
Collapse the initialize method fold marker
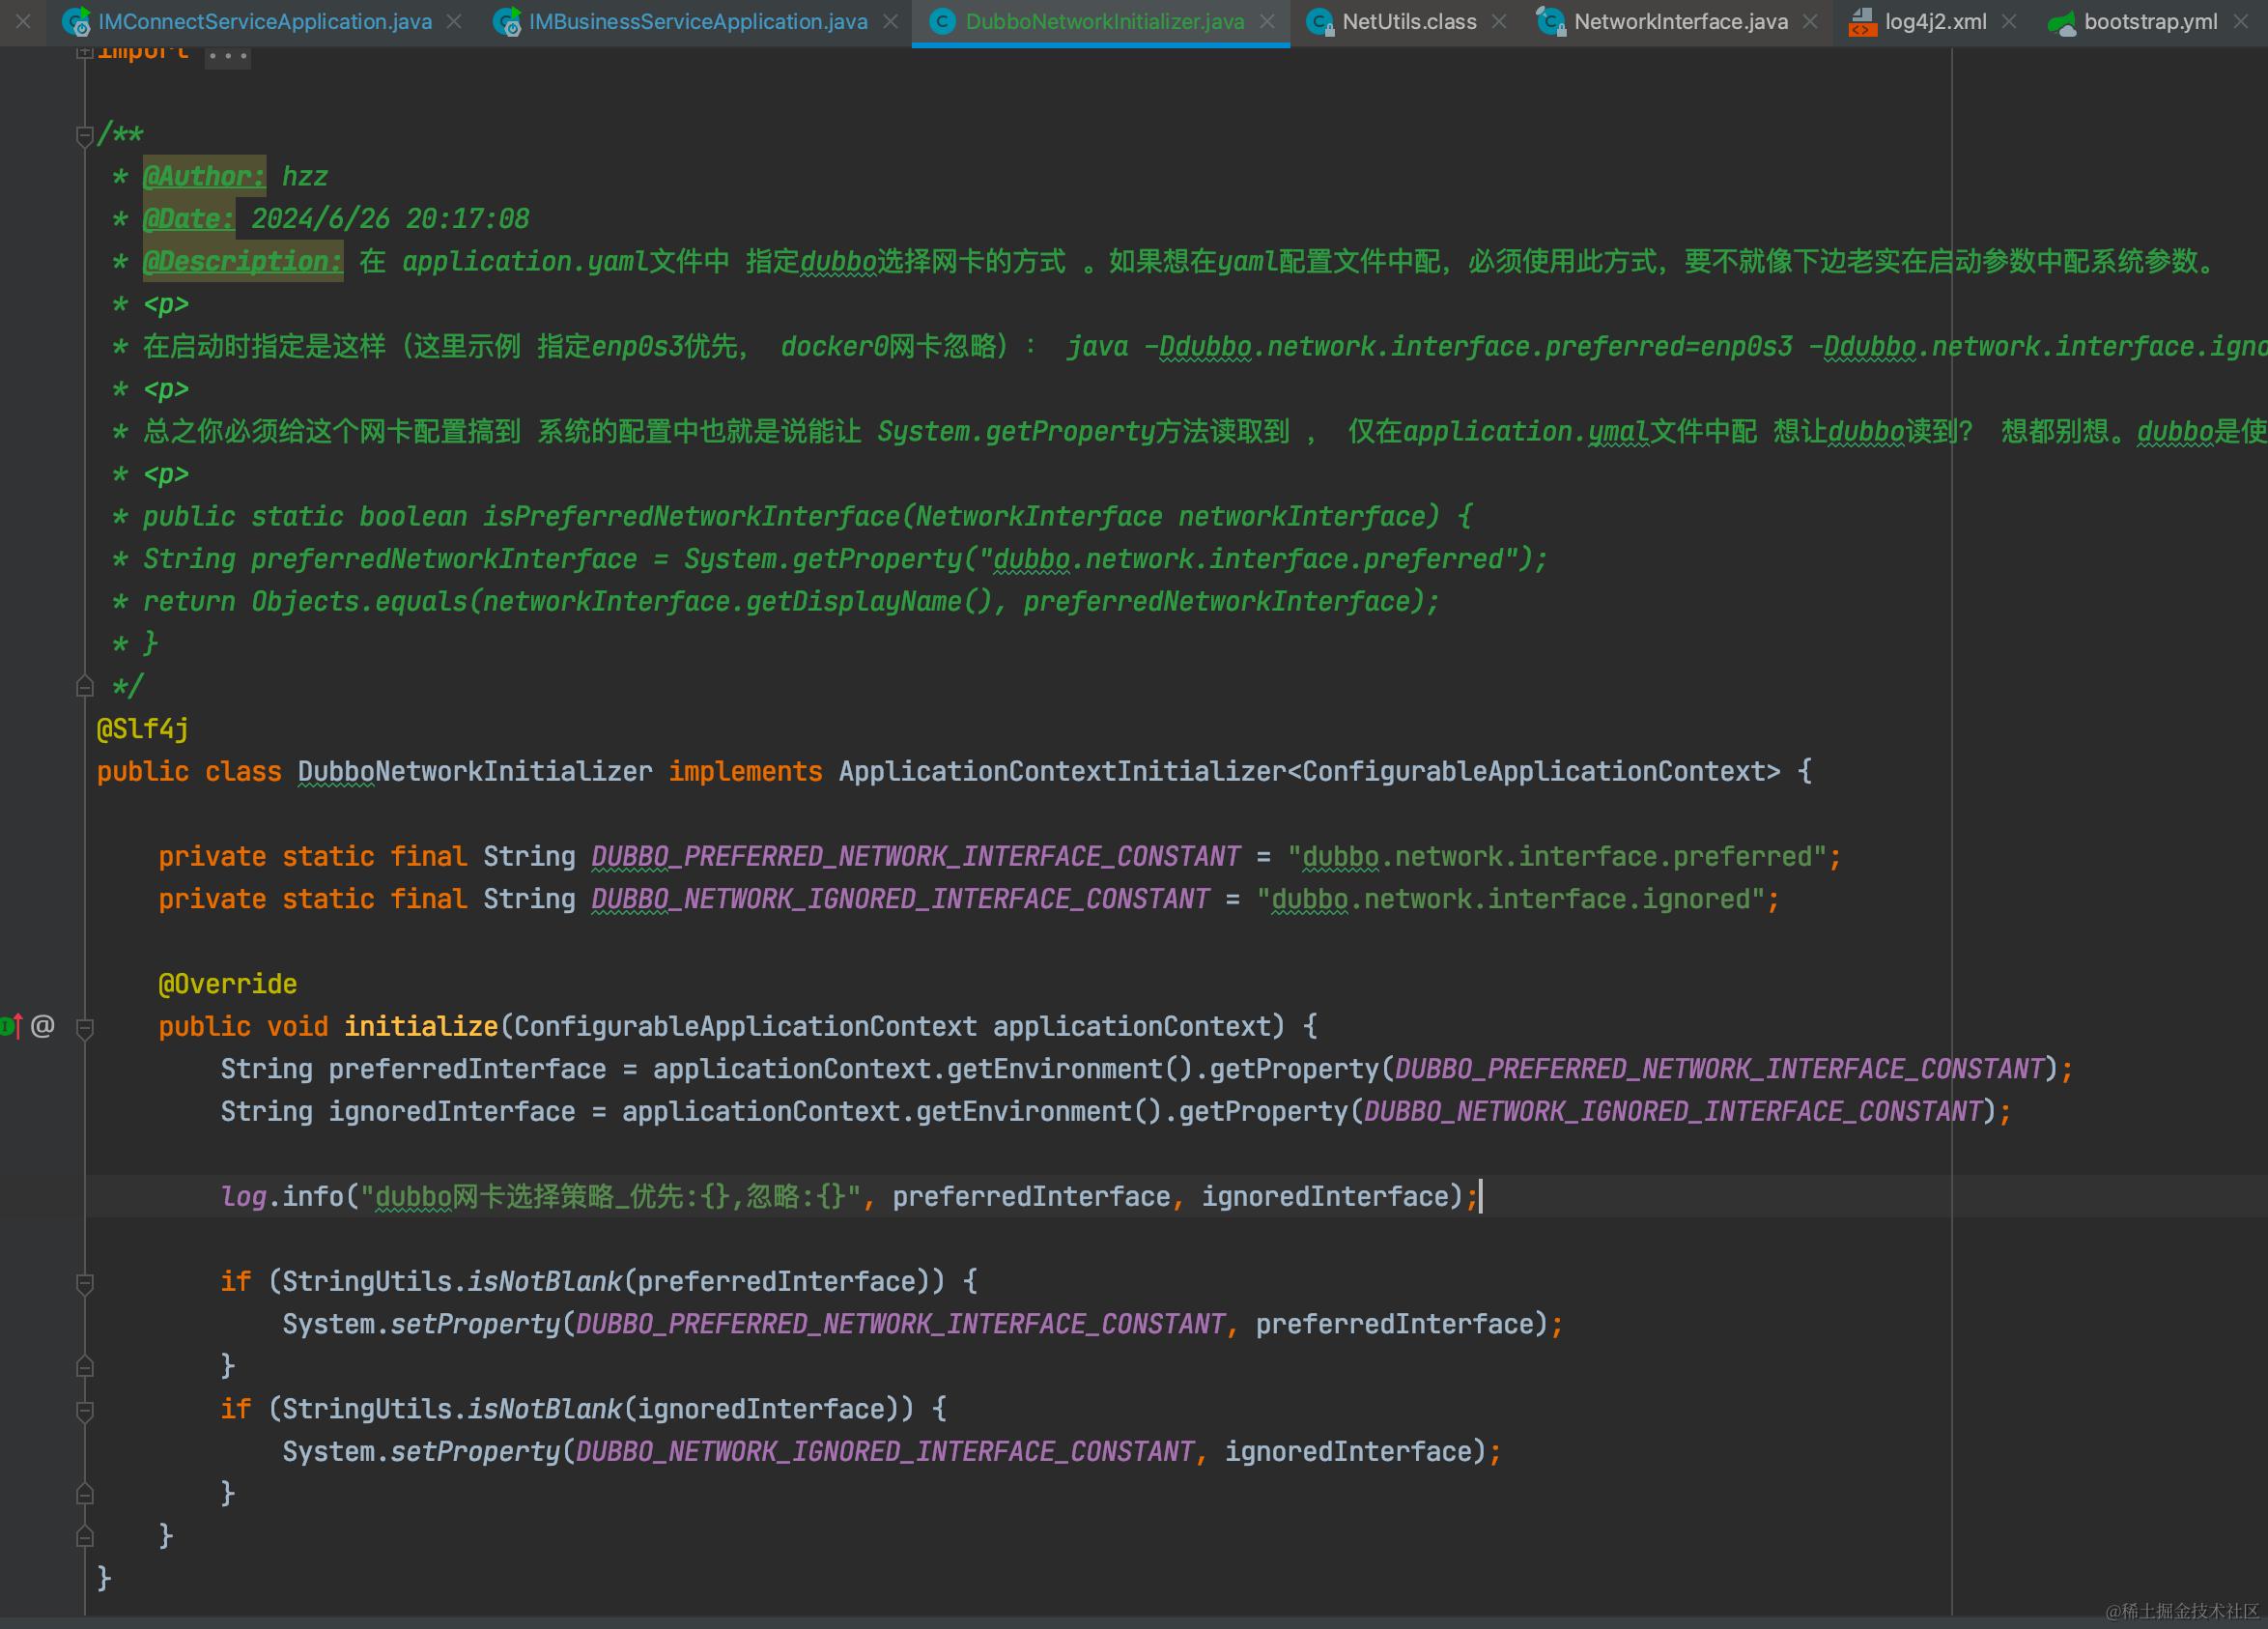(85, 1027)
